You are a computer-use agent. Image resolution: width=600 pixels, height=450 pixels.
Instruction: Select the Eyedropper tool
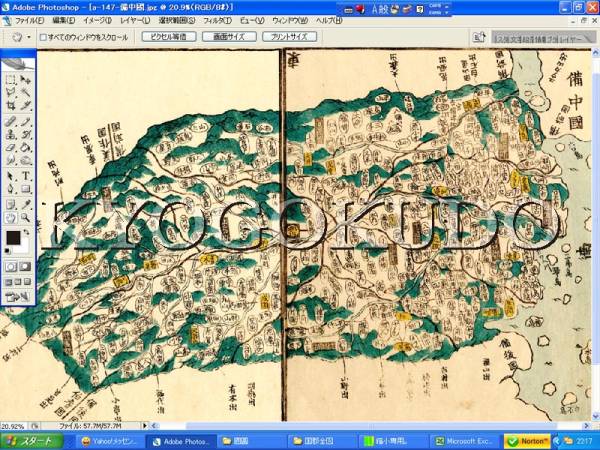point(26,204)
